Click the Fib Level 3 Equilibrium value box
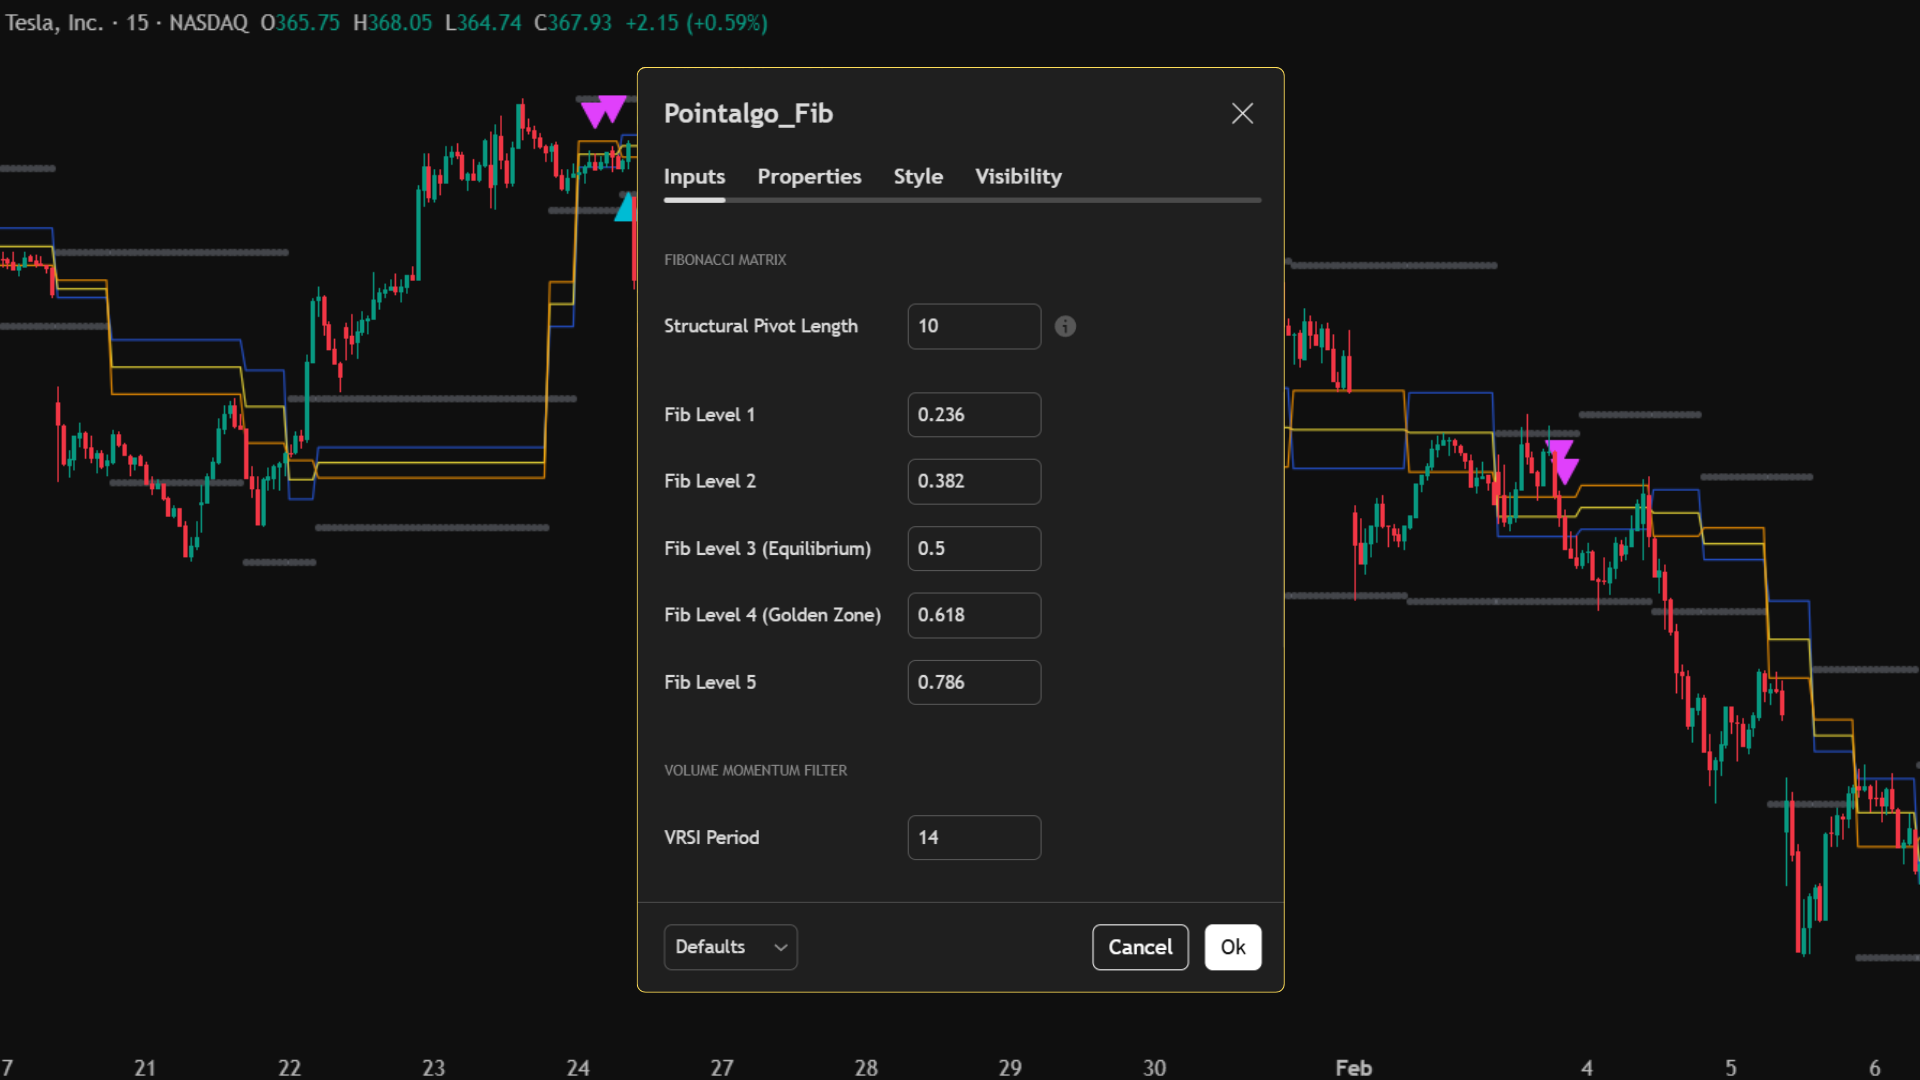Viewport: 1920px width, 1080px height. pyautogui.click(x=973, y=548)
